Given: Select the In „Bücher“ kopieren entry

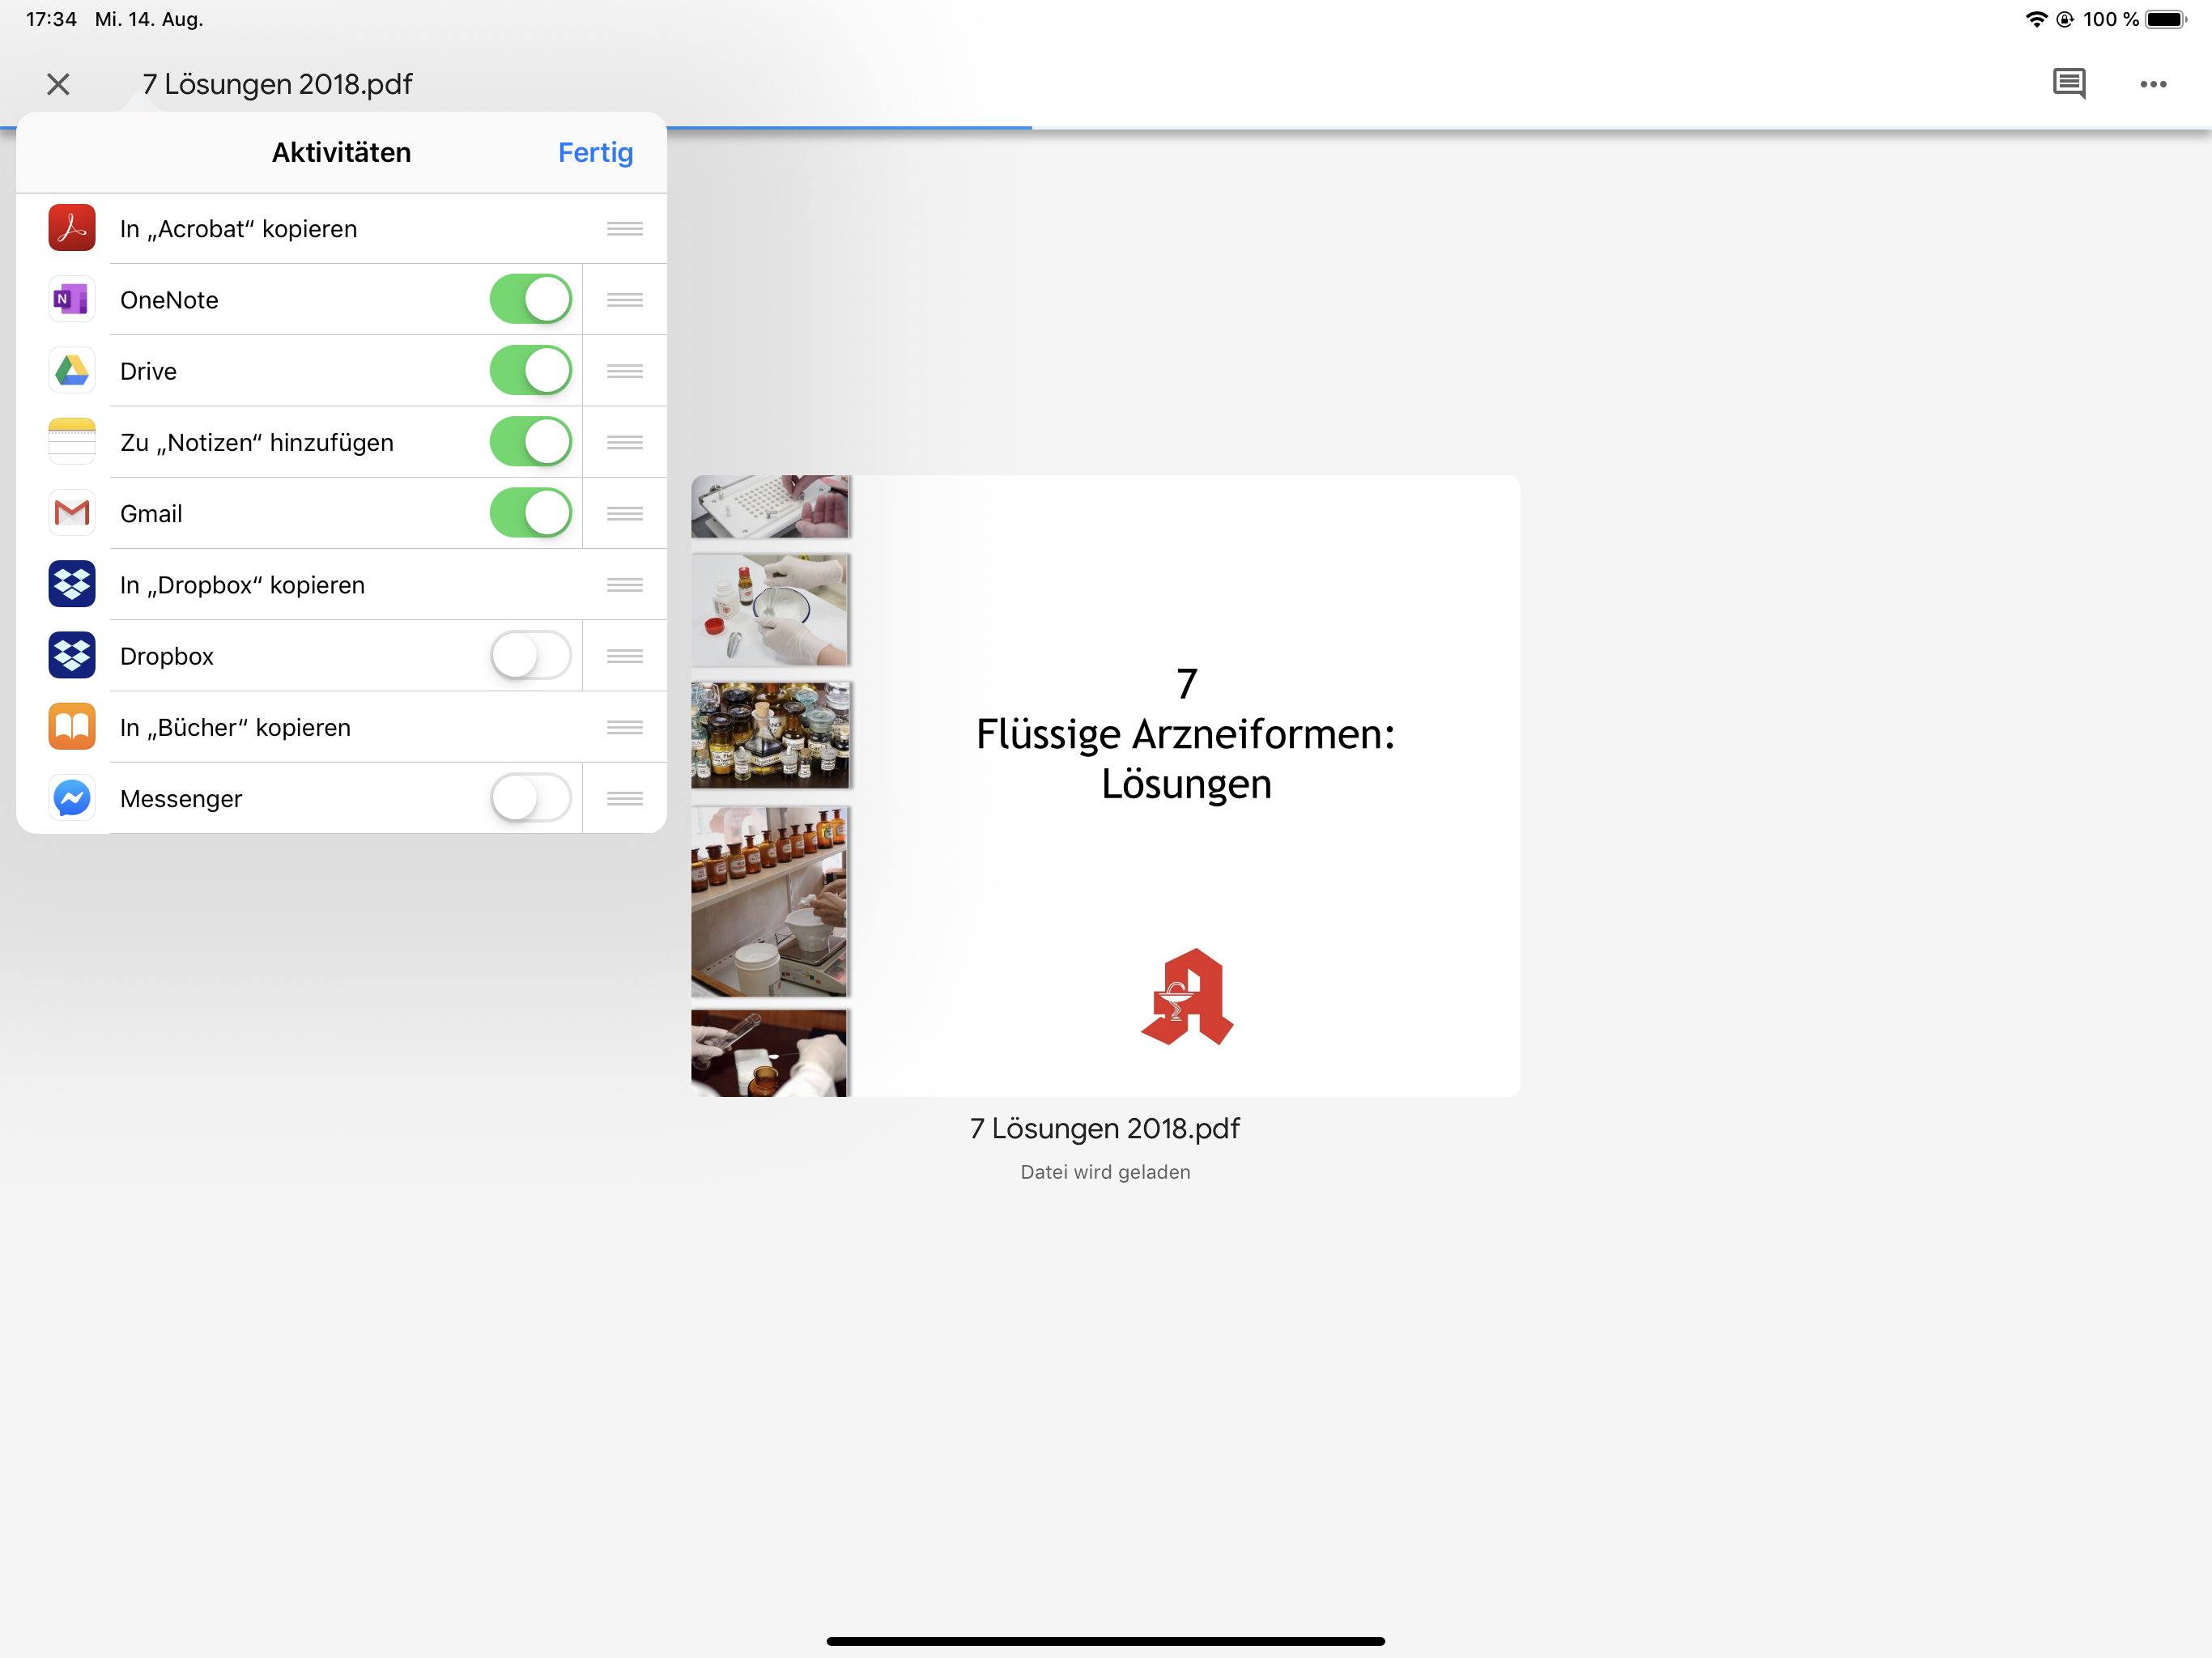Looking at the screenshot, I should coord(235,727).
